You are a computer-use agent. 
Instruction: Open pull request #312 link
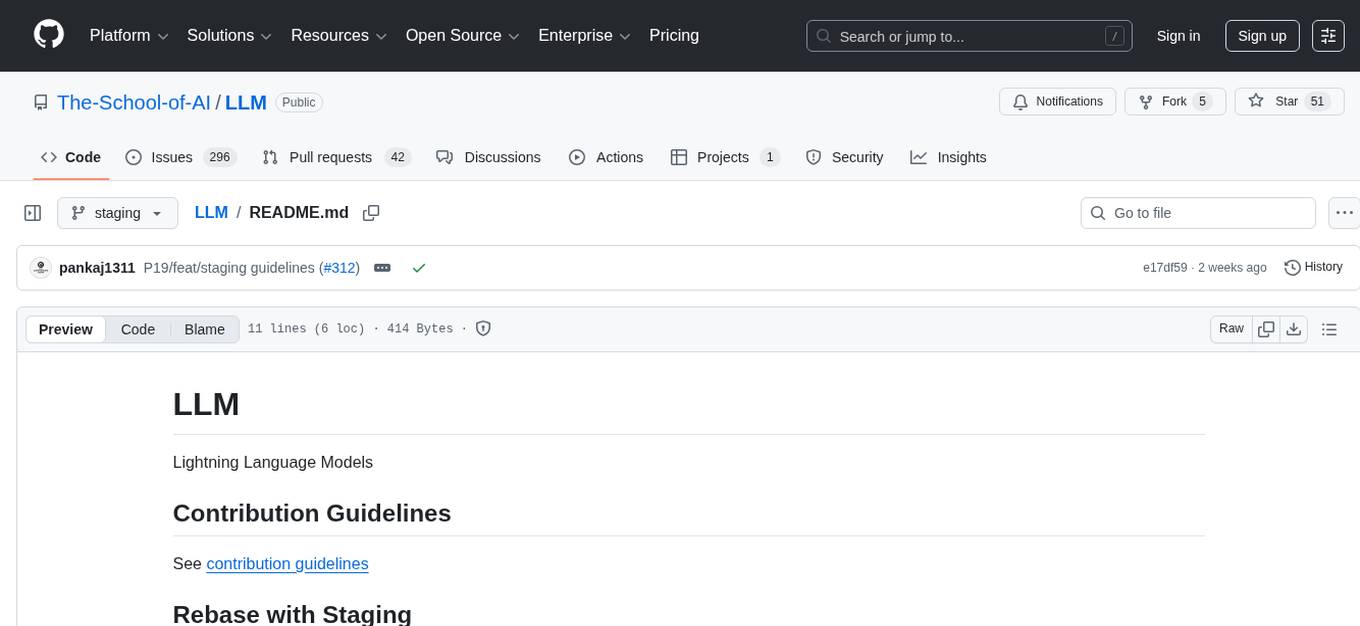pos(340,268)
